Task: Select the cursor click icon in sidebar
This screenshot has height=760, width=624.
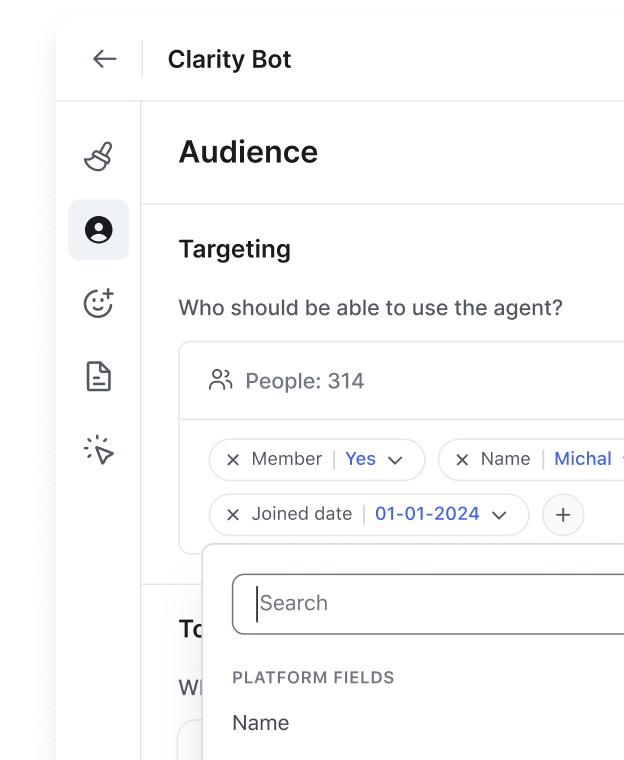Action: [x=98, y=451]
